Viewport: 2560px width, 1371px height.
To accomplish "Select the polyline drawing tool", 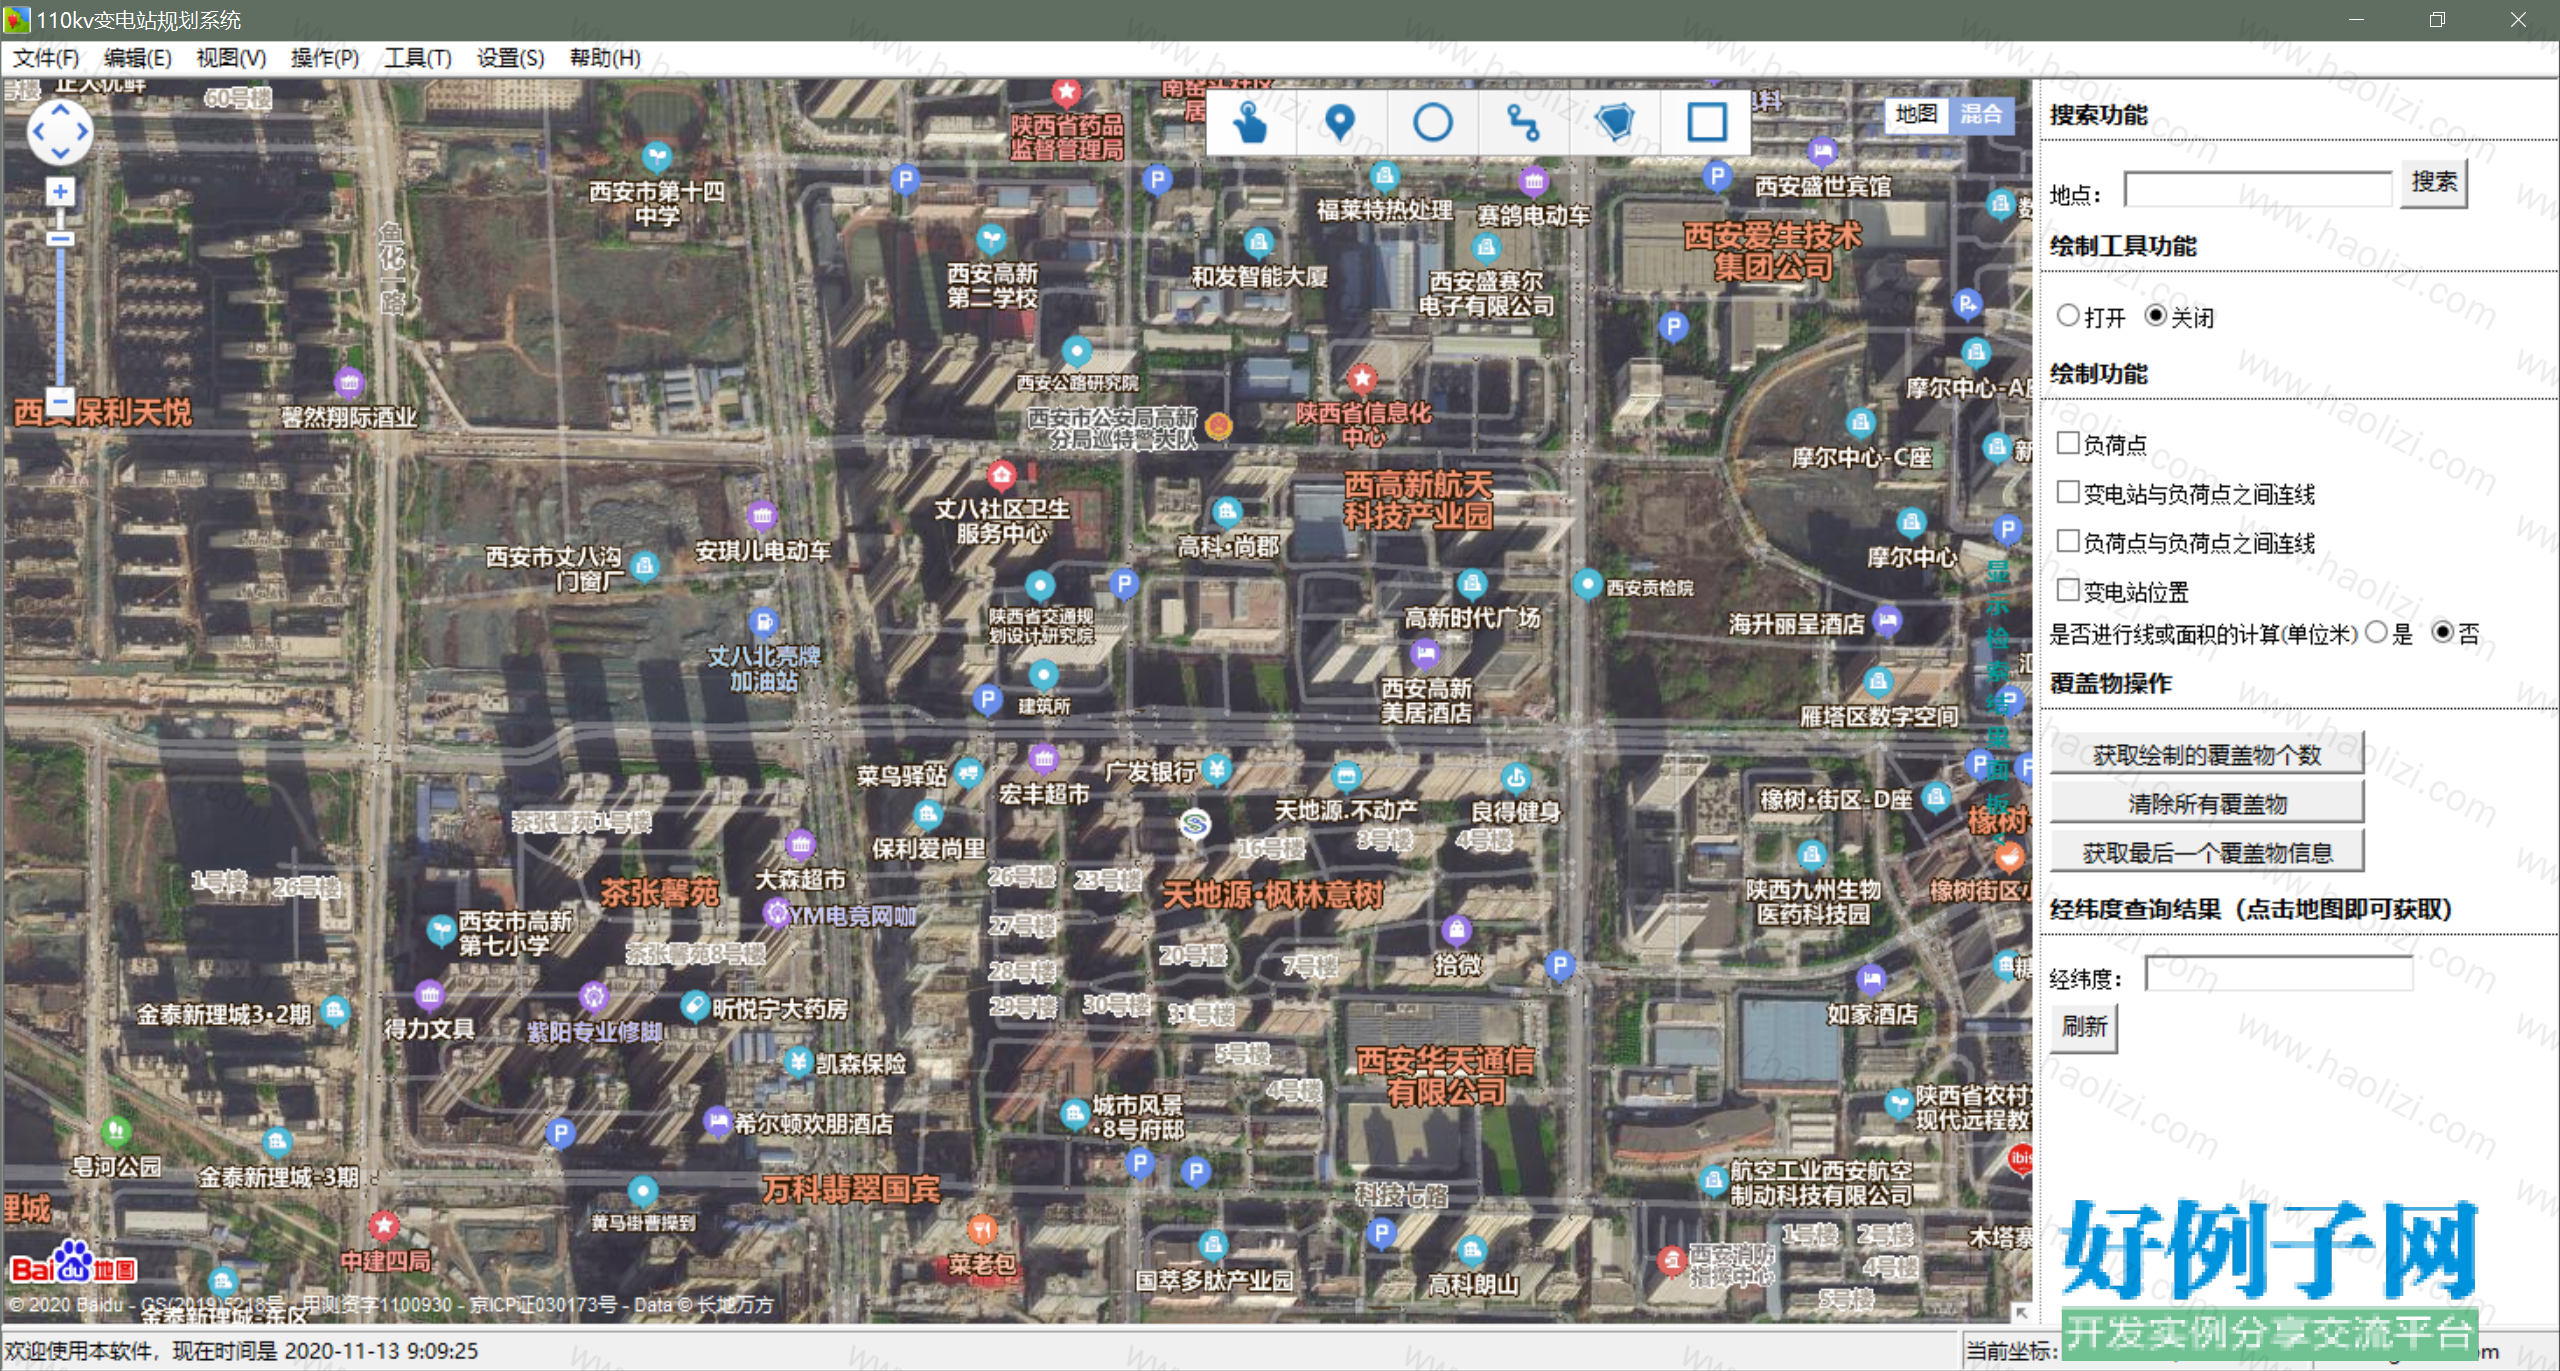I will (1523, 122).
